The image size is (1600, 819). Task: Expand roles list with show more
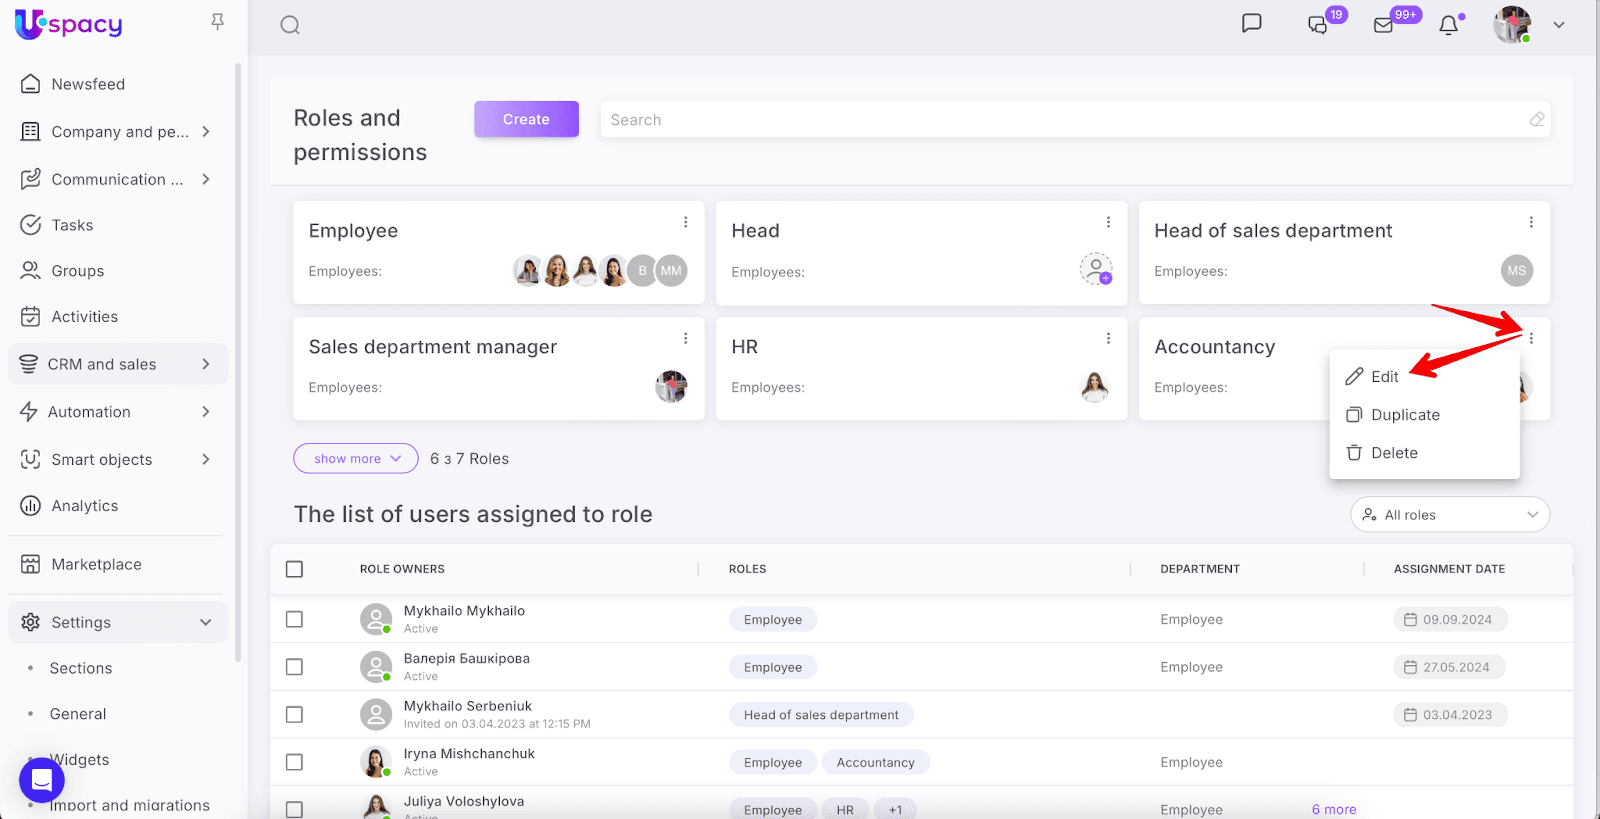[355, 459]
